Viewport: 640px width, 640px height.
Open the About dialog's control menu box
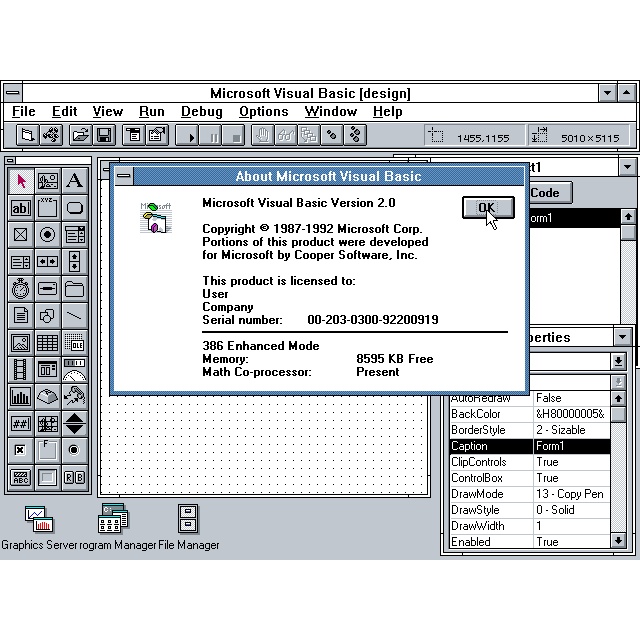coord(124,176)
